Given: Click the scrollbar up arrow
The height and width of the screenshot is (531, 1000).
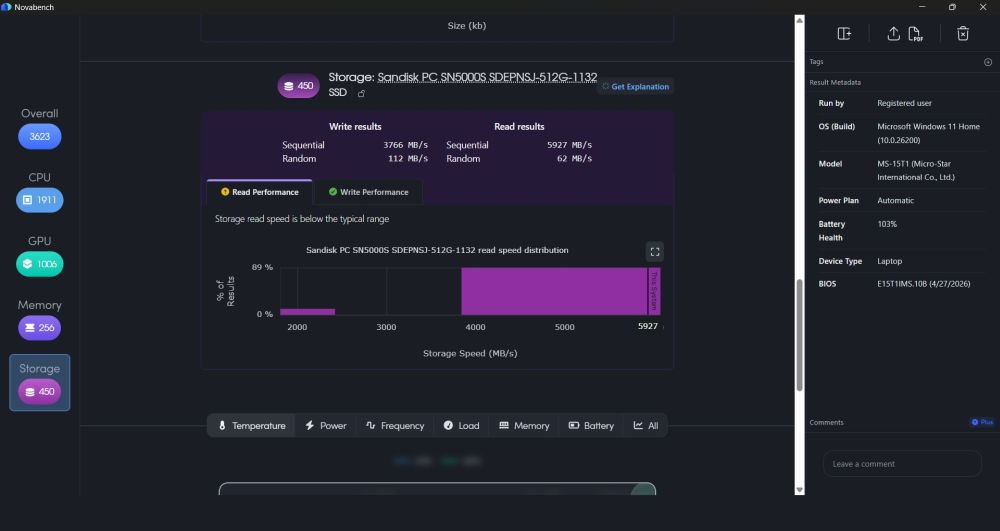Looking at the screenshot, I should 800,20.
